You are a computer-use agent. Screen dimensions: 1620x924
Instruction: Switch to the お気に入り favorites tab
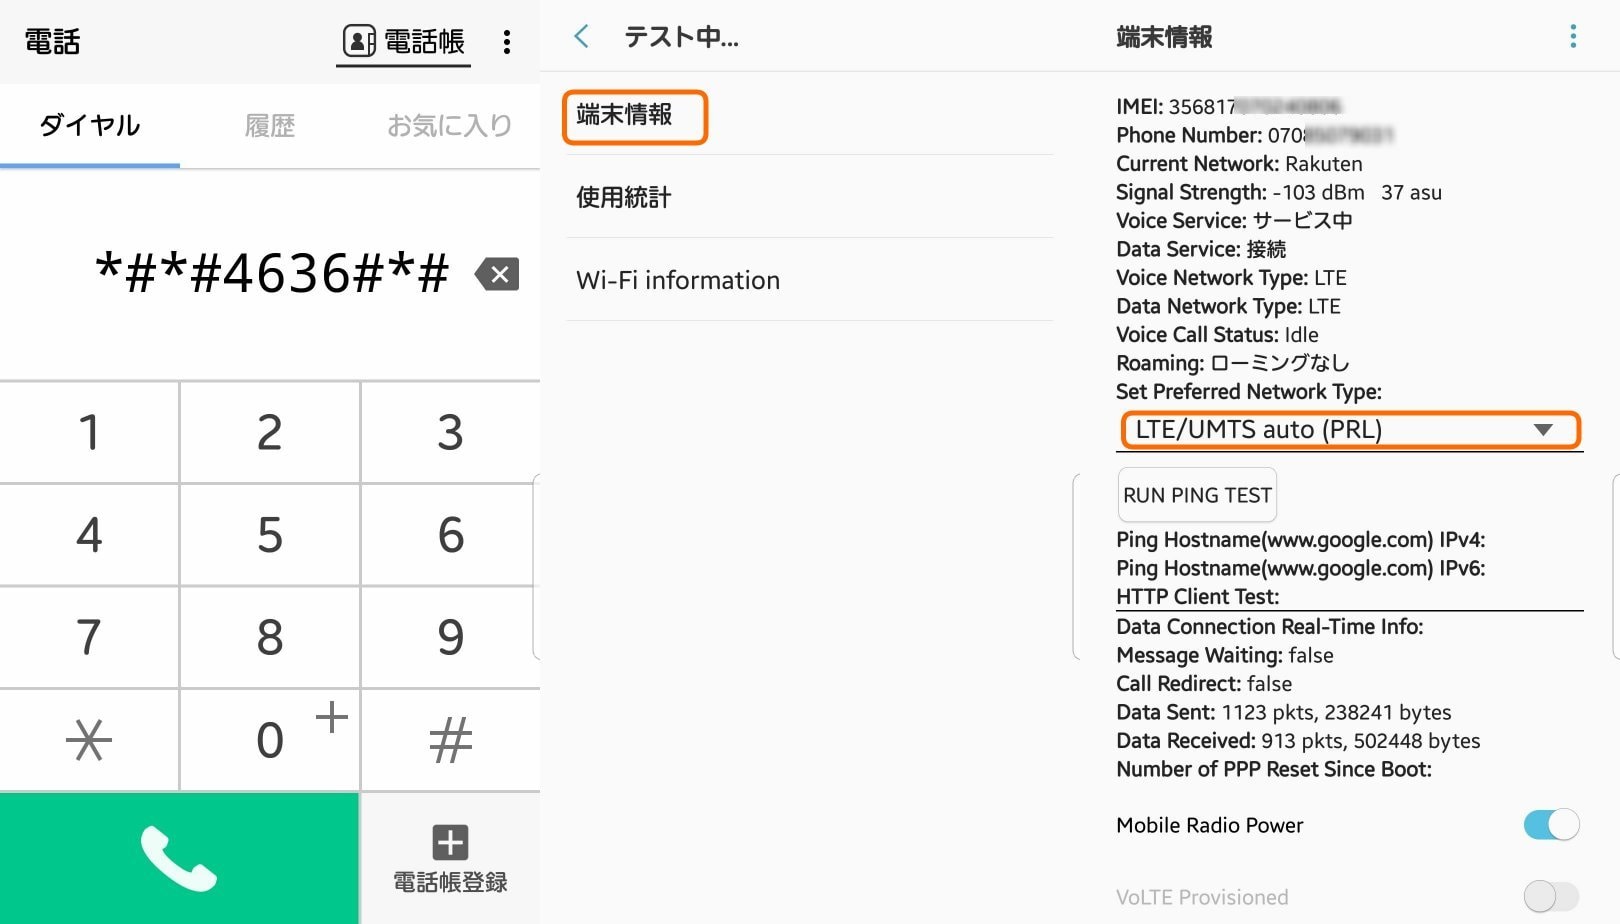click(450, 126)
